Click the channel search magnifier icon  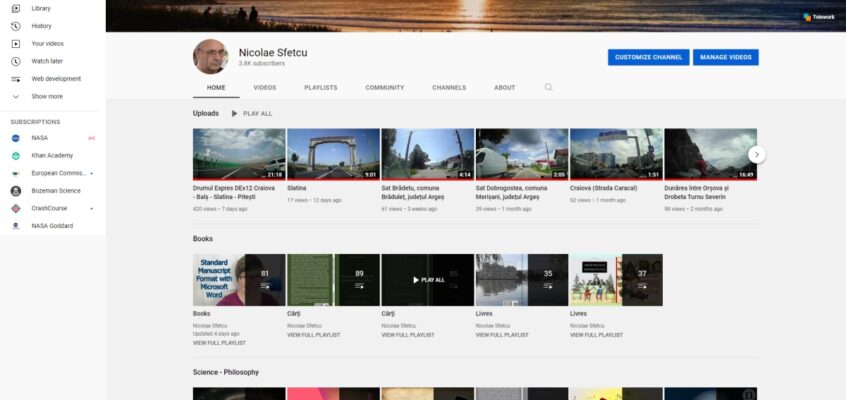click(549, 87)
